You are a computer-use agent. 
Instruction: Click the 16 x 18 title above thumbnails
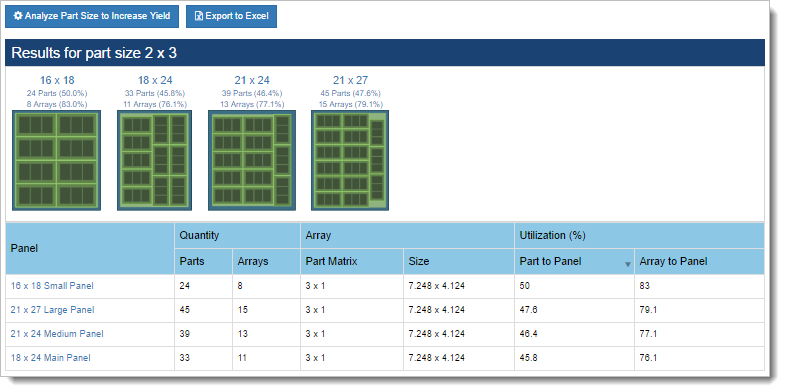[57, 80]
